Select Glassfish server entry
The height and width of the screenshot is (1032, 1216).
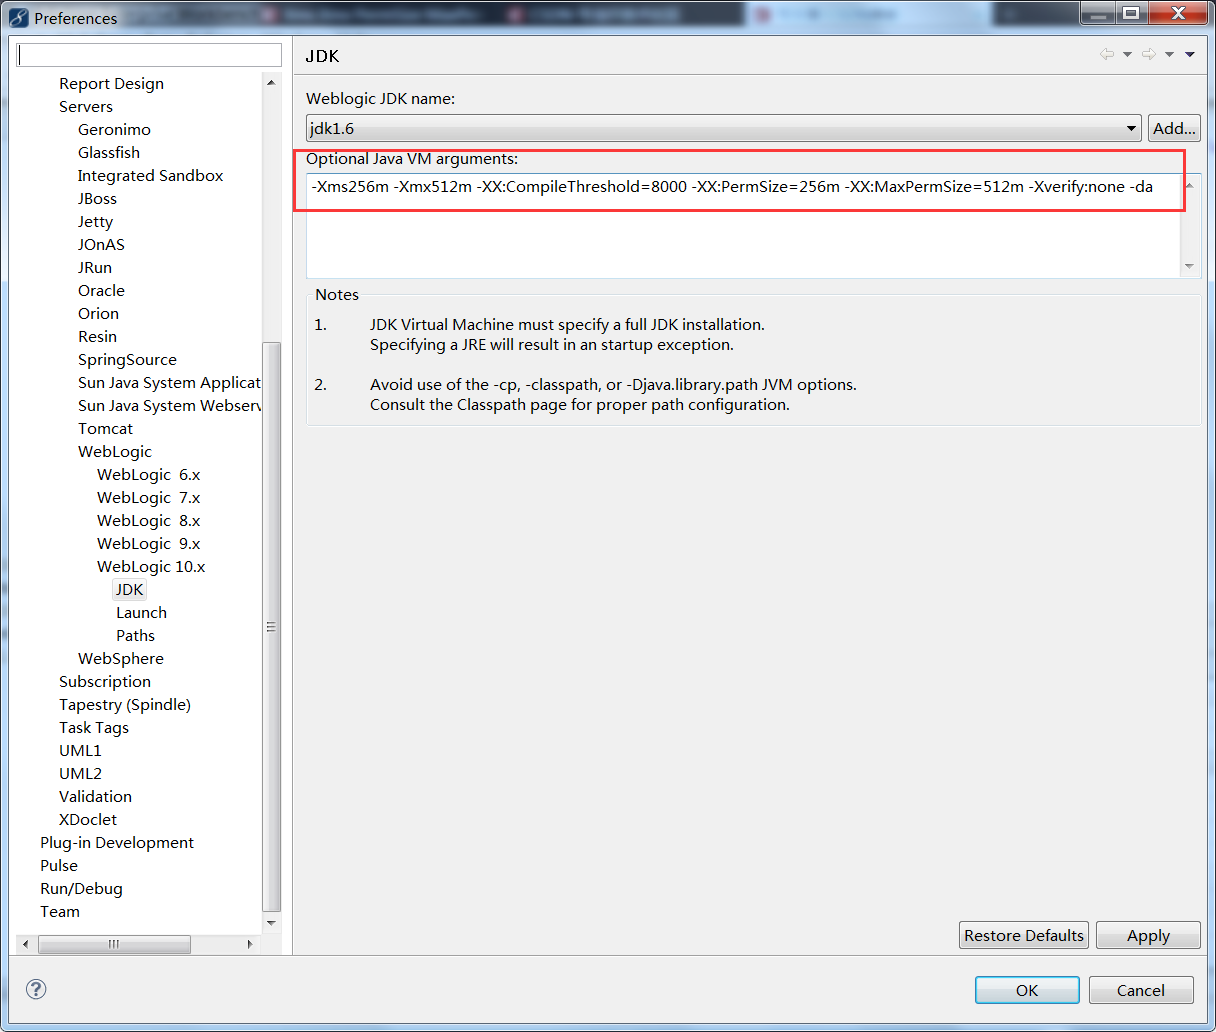click(x=109, y=153)
